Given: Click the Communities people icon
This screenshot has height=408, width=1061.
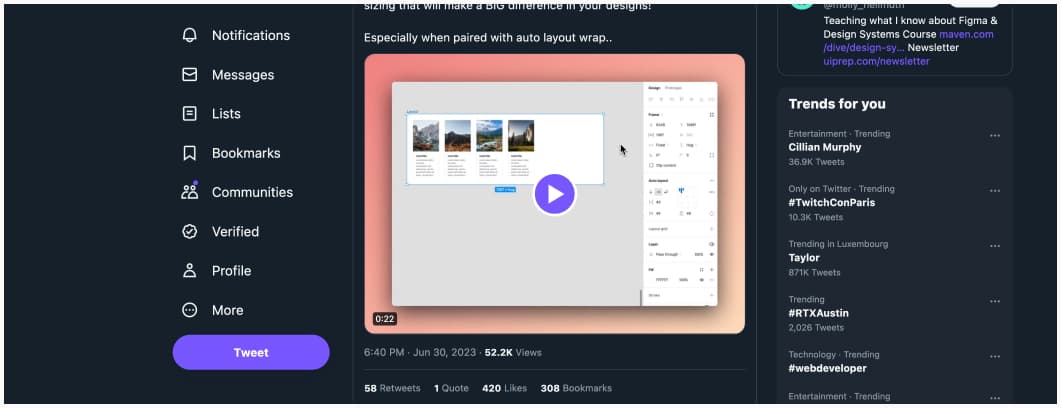Looking at the screenshot, I should 189,192.
